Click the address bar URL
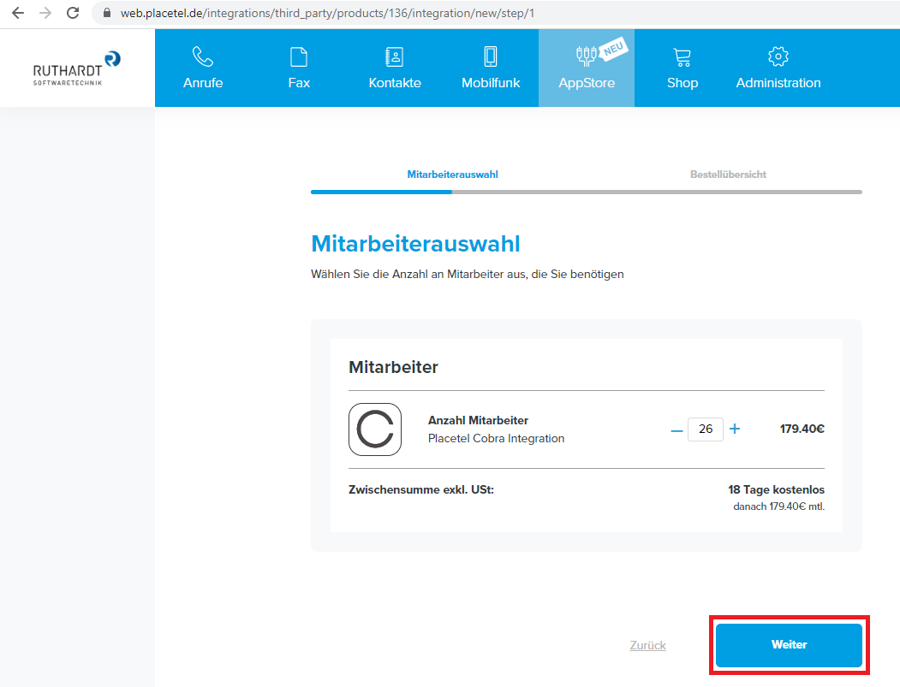 pos(327,13)
